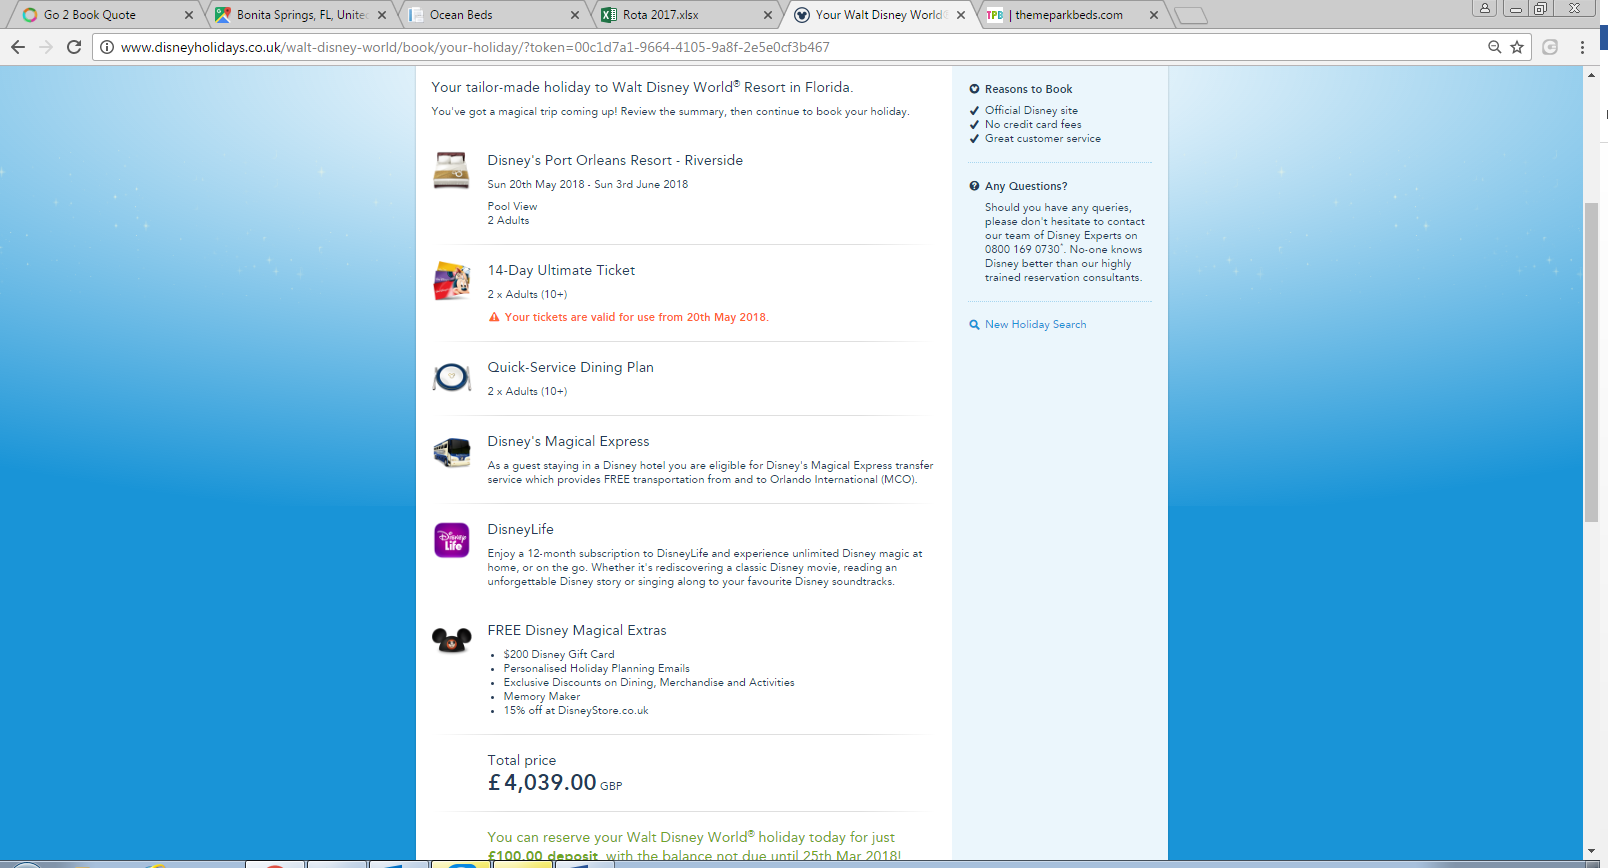Bookmark this page with the star icon
Image resolution: width=1608 pixels, height=868 pixels.
[1517, 47]
